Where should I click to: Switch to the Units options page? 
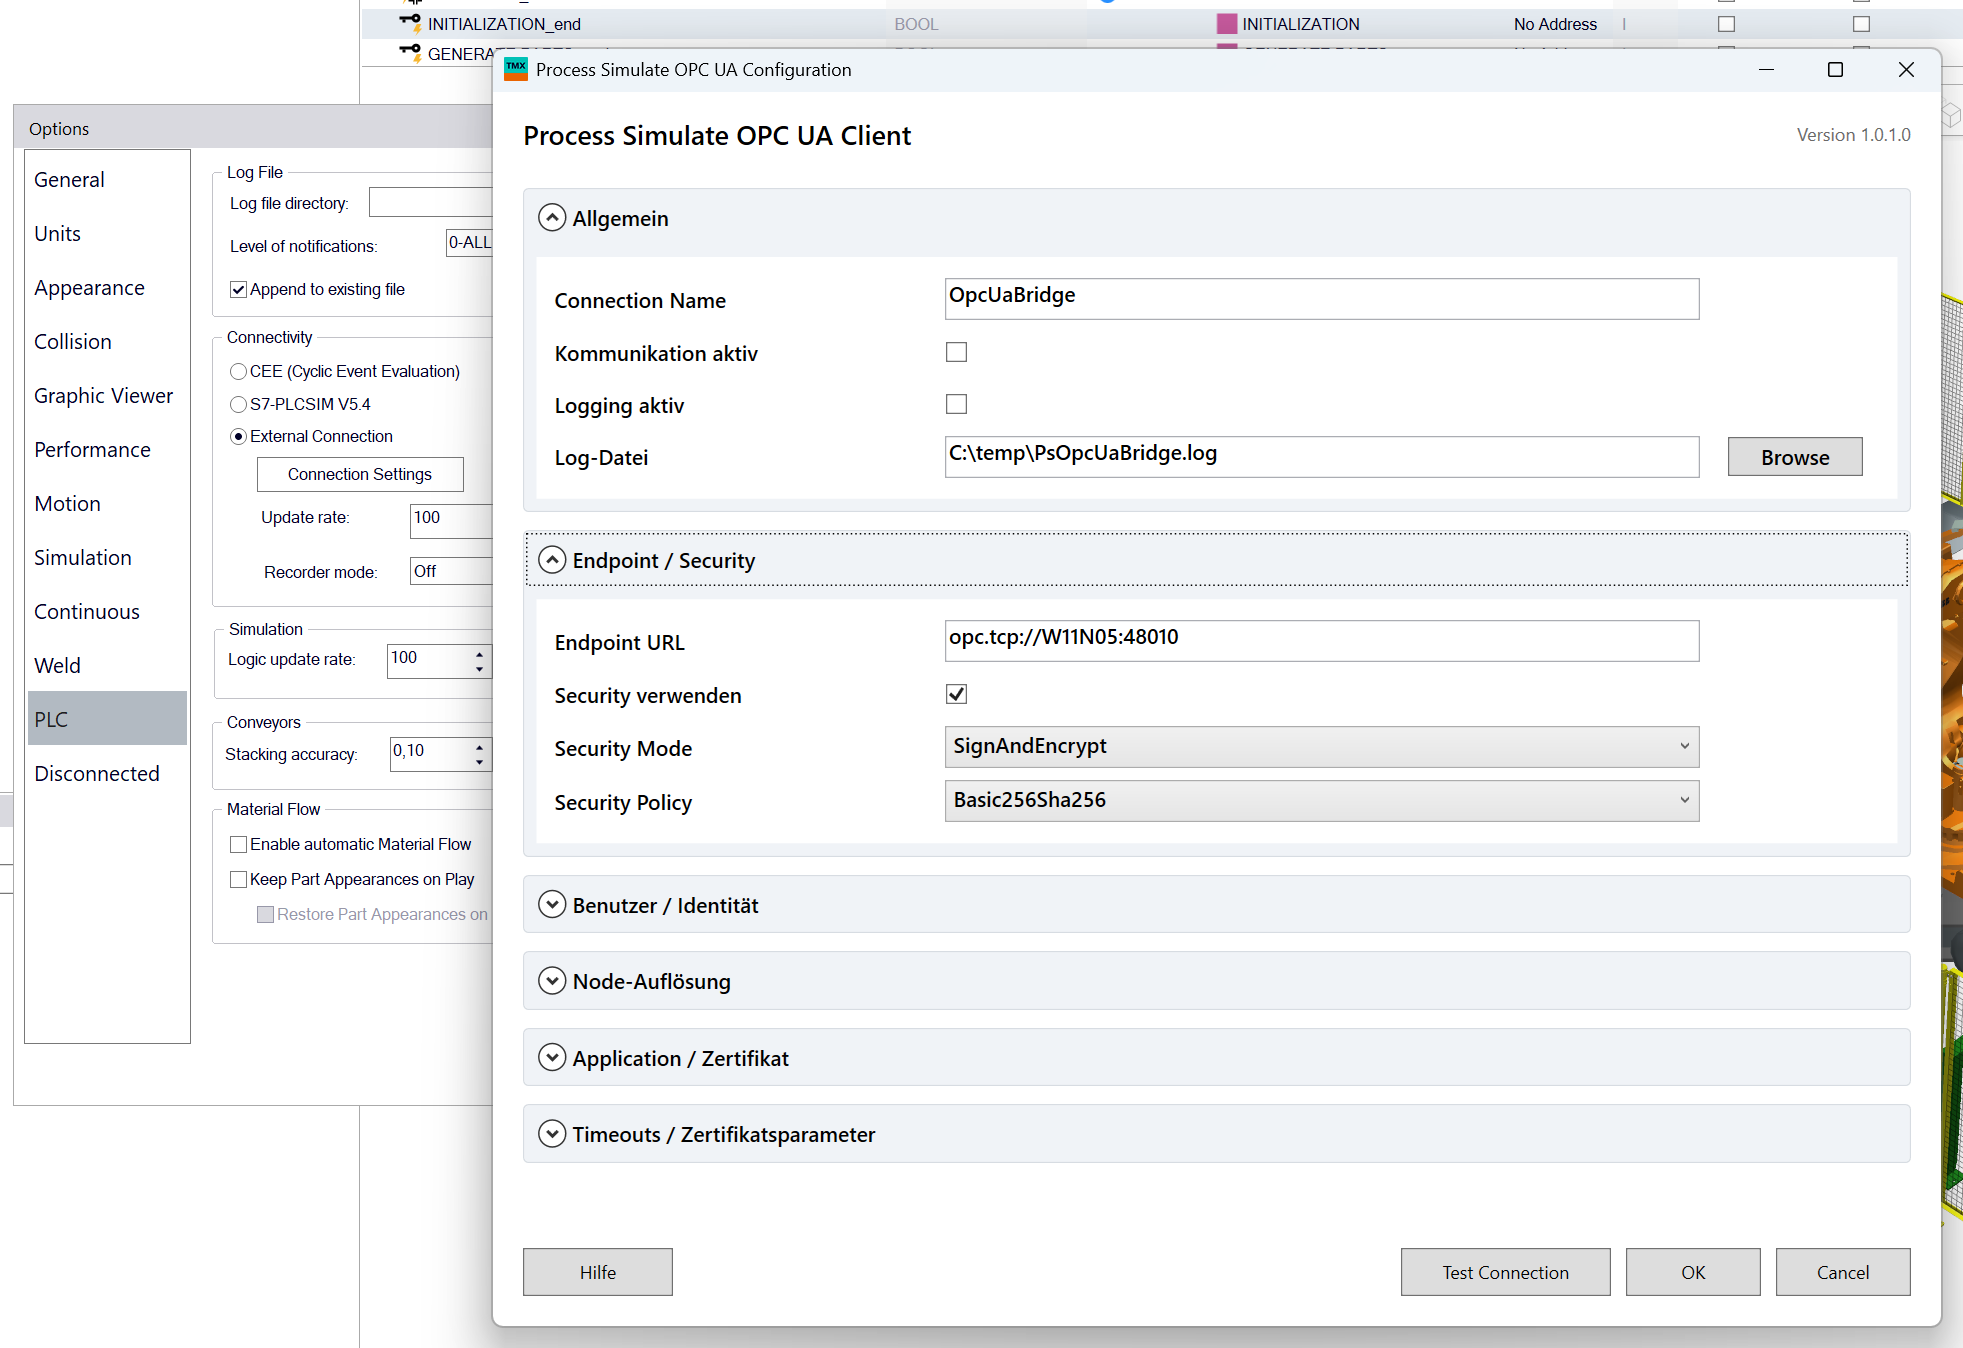coord(107,234)
